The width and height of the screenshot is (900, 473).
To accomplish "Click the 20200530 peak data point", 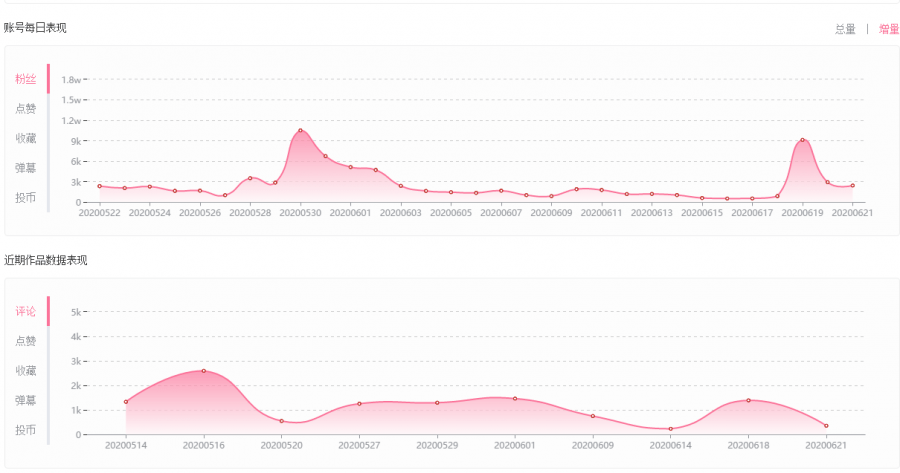I will [300, 130].
